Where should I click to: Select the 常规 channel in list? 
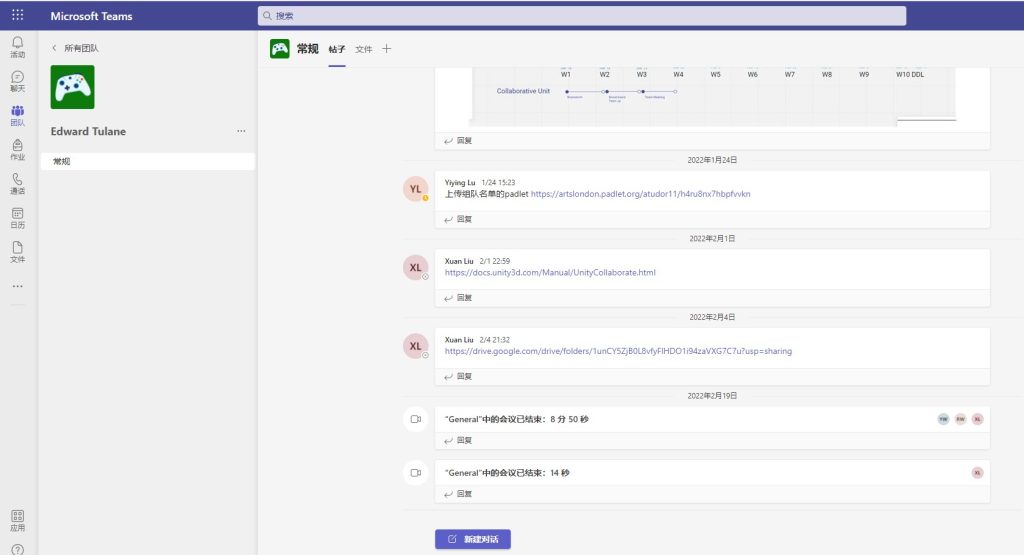[x=148, y=161]
